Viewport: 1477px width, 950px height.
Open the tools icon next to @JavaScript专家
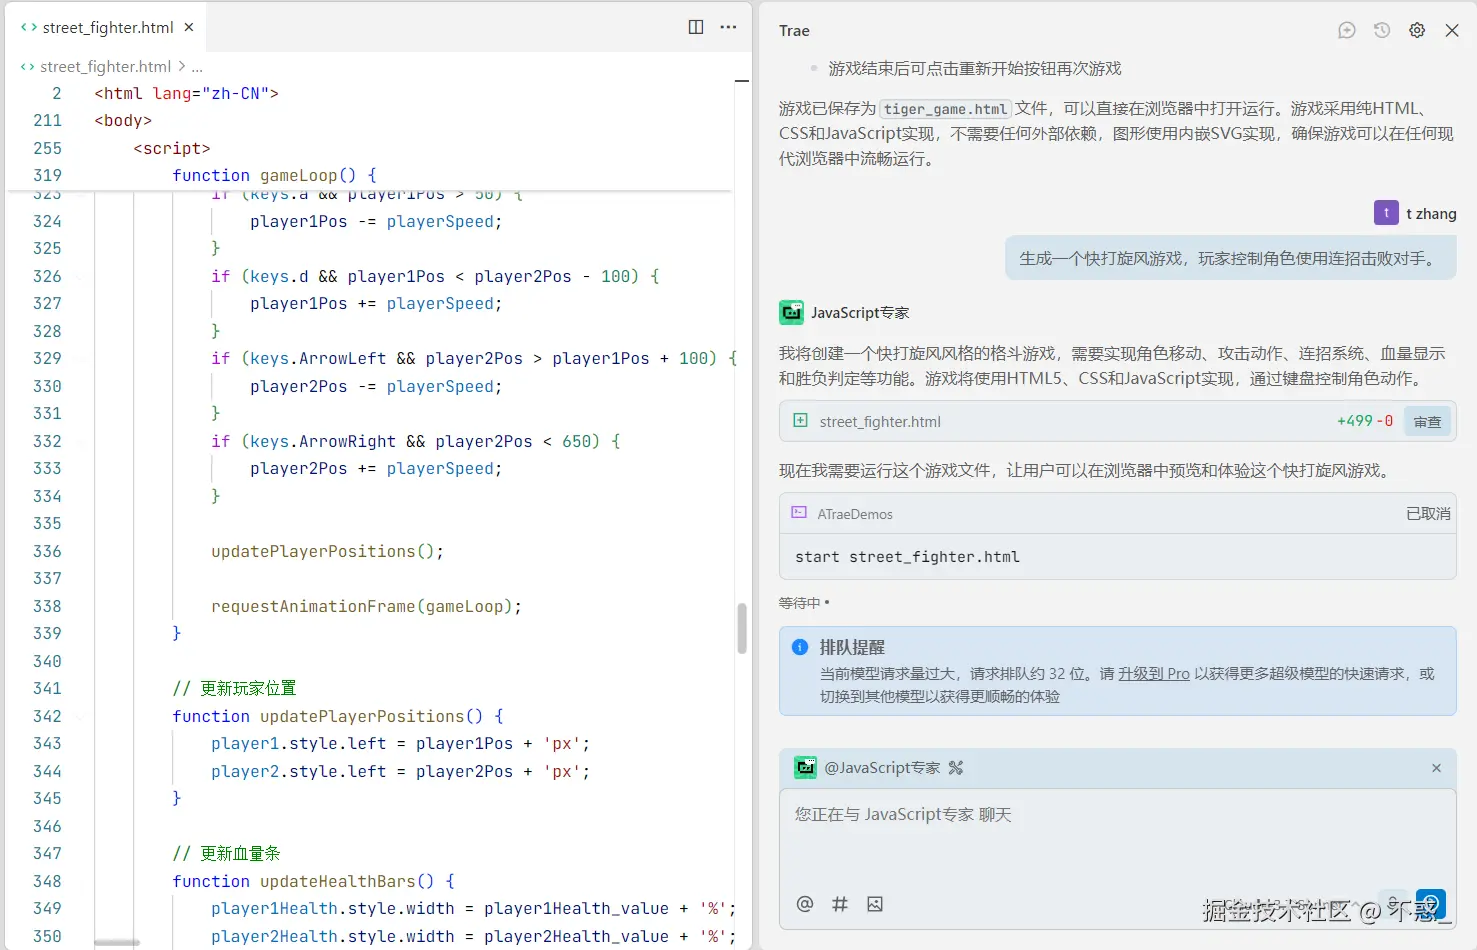pos(956,768)
